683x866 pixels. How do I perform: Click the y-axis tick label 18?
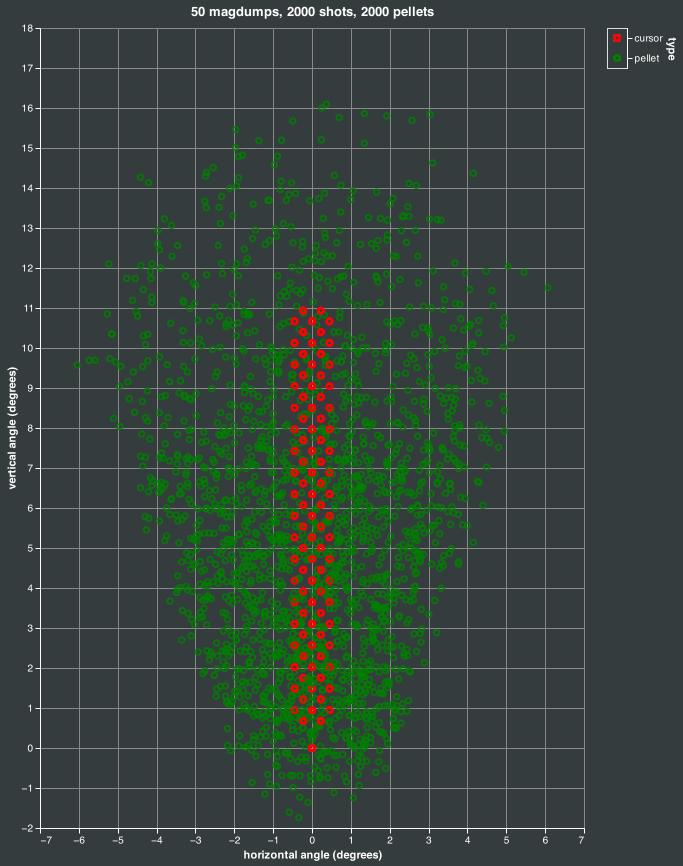pos(28,28)
